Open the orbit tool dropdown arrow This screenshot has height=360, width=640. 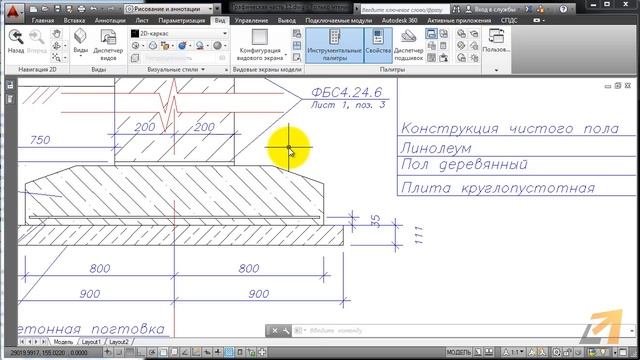(x=65, y=46)
